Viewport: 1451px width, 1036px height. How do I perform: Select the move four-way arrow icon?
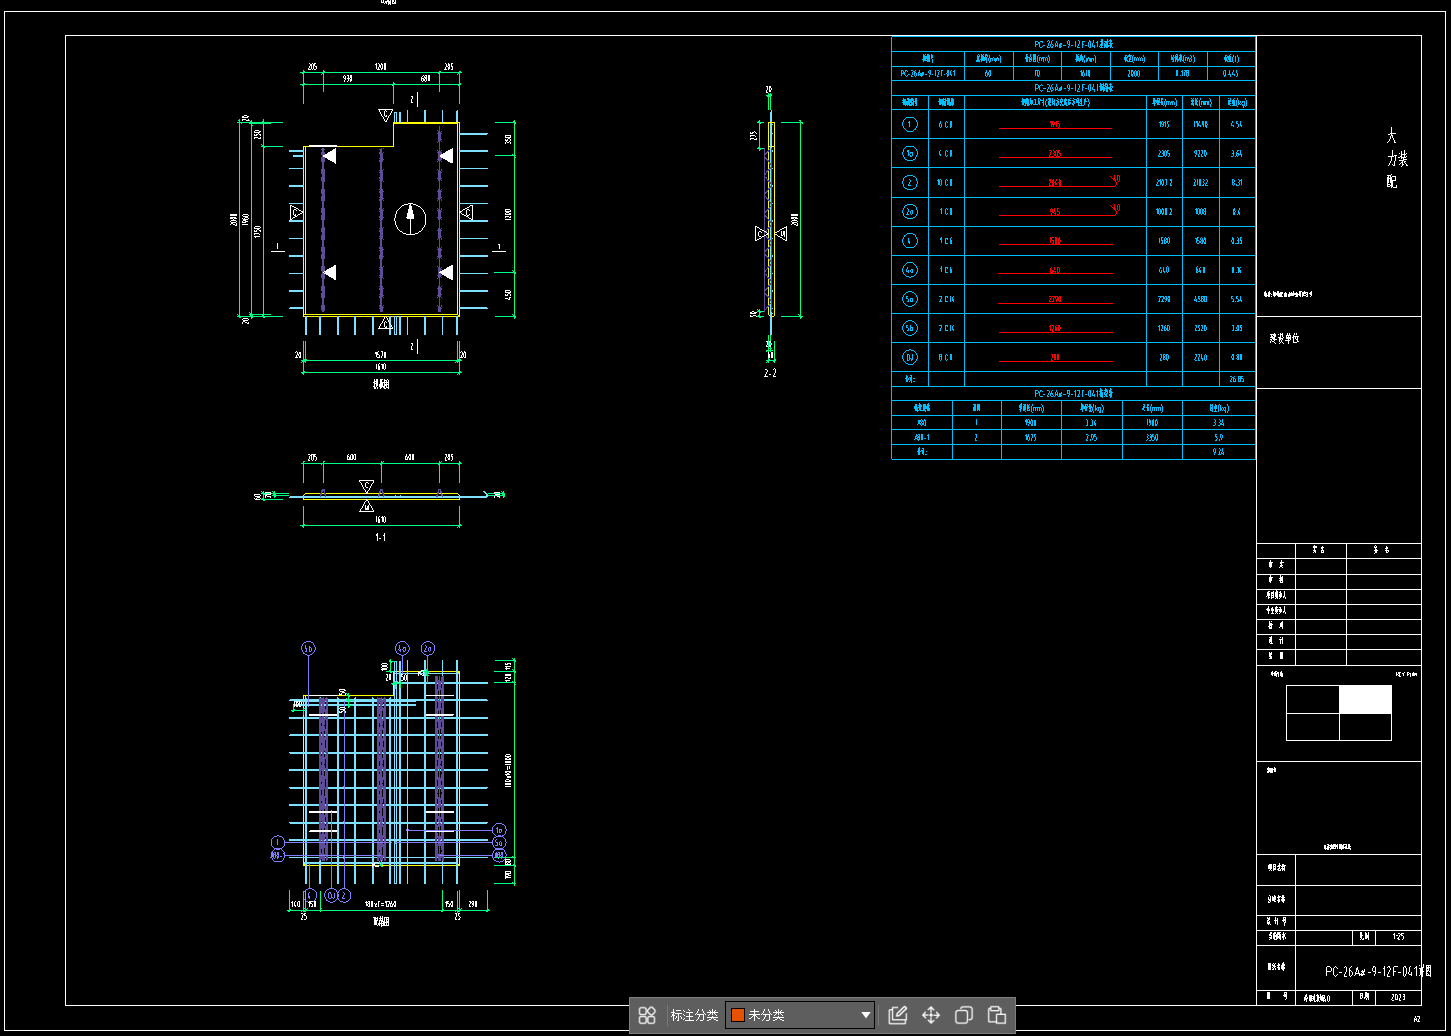[x=930, y=1015]
